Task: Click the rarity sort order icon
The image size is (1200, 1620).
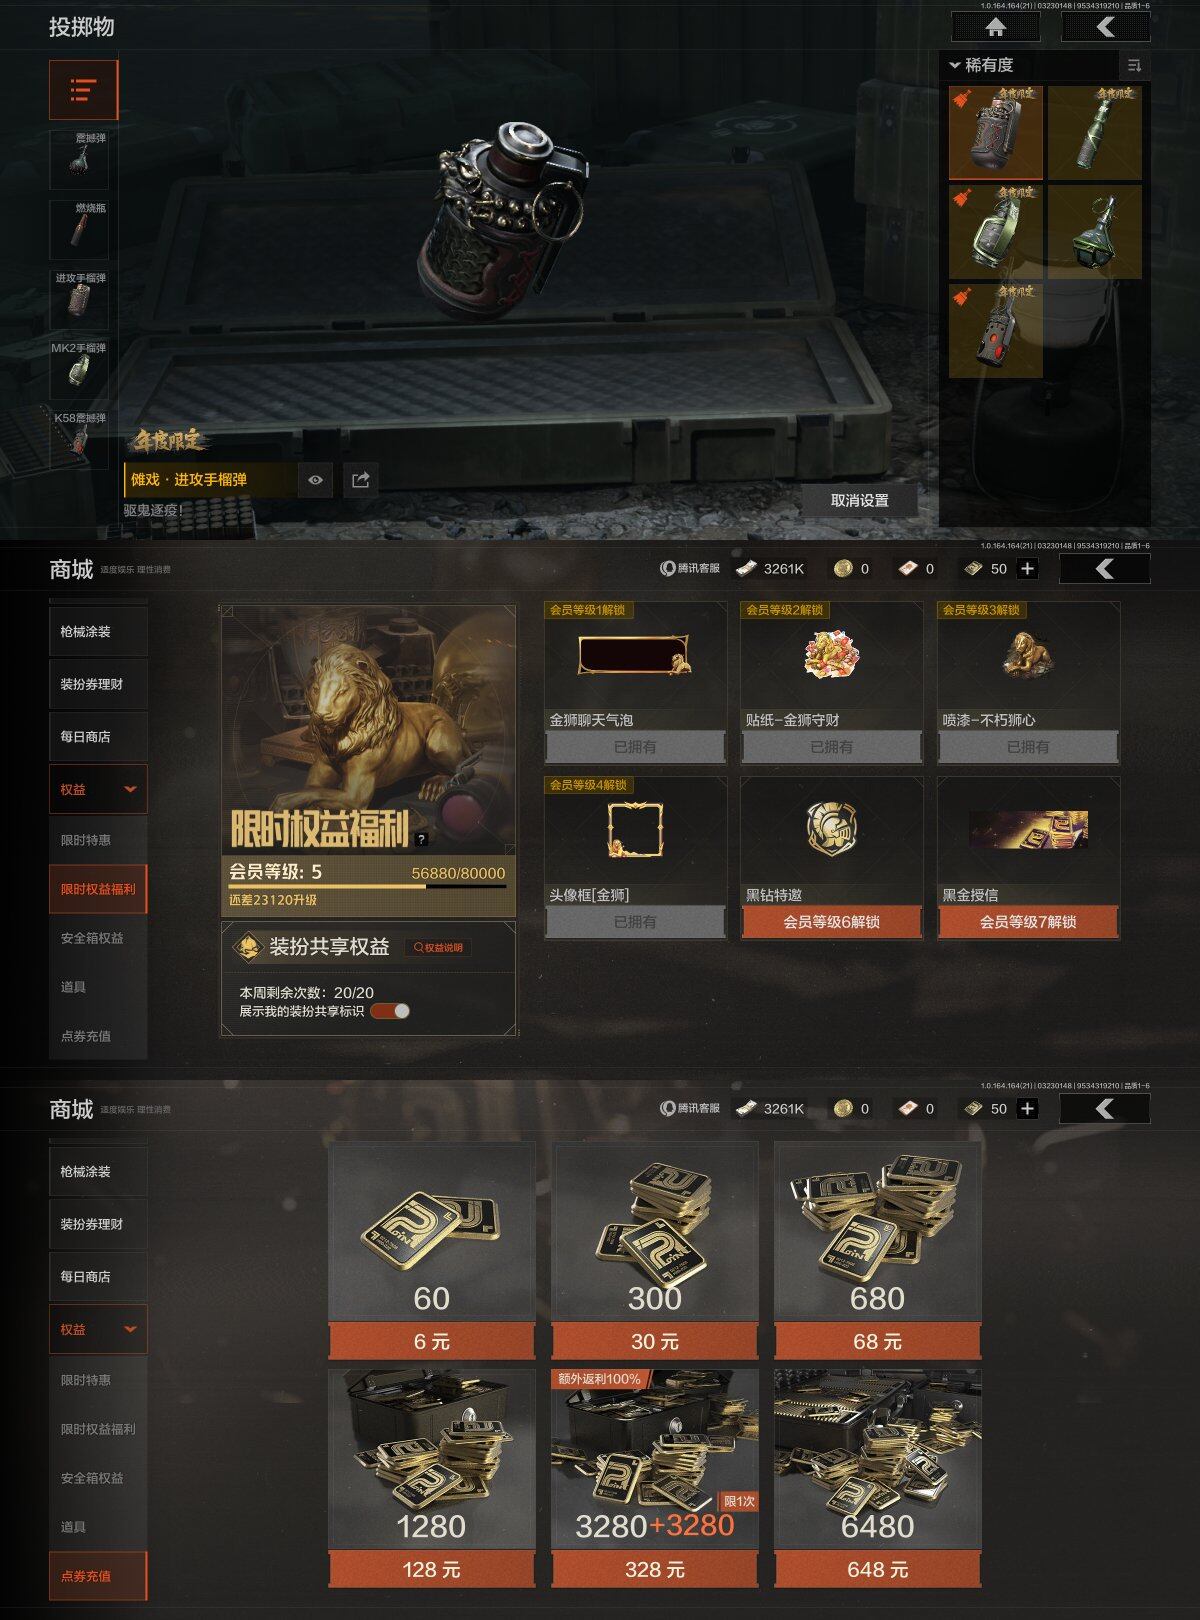Action: pos(1134,65)
